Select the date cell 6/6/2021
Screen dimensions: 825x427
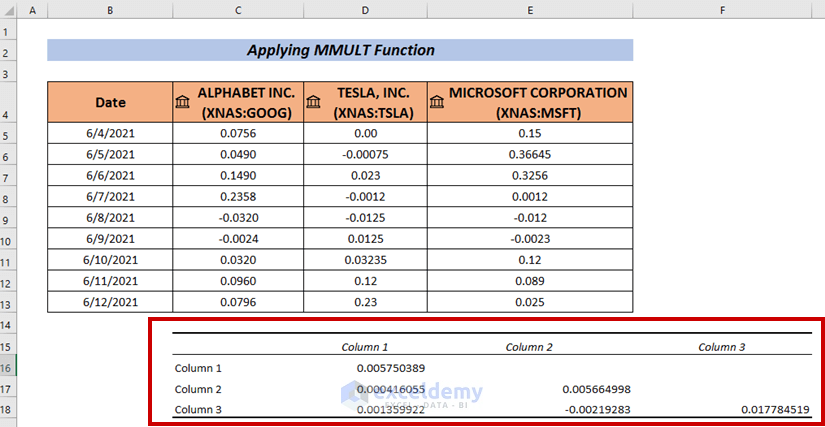pos(110,176)
